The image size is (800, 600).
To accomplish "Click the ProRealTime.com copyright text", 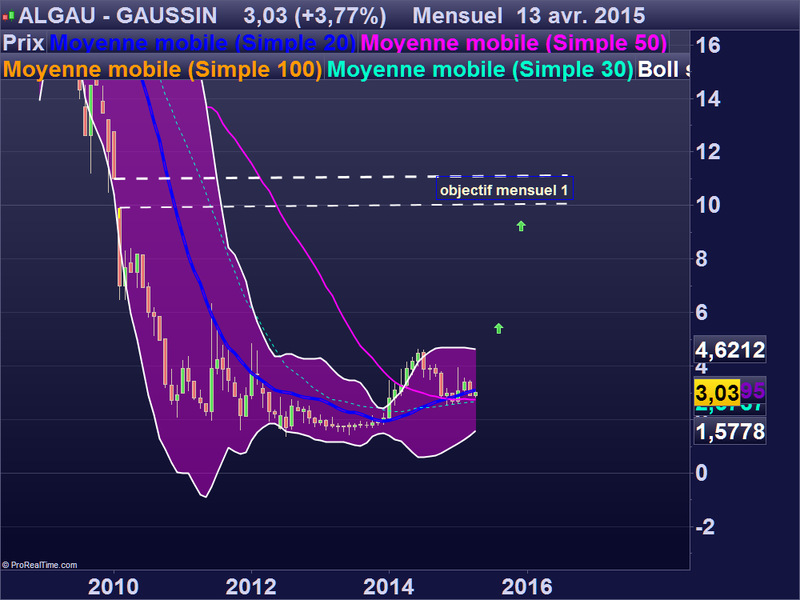I will (40, 565).
